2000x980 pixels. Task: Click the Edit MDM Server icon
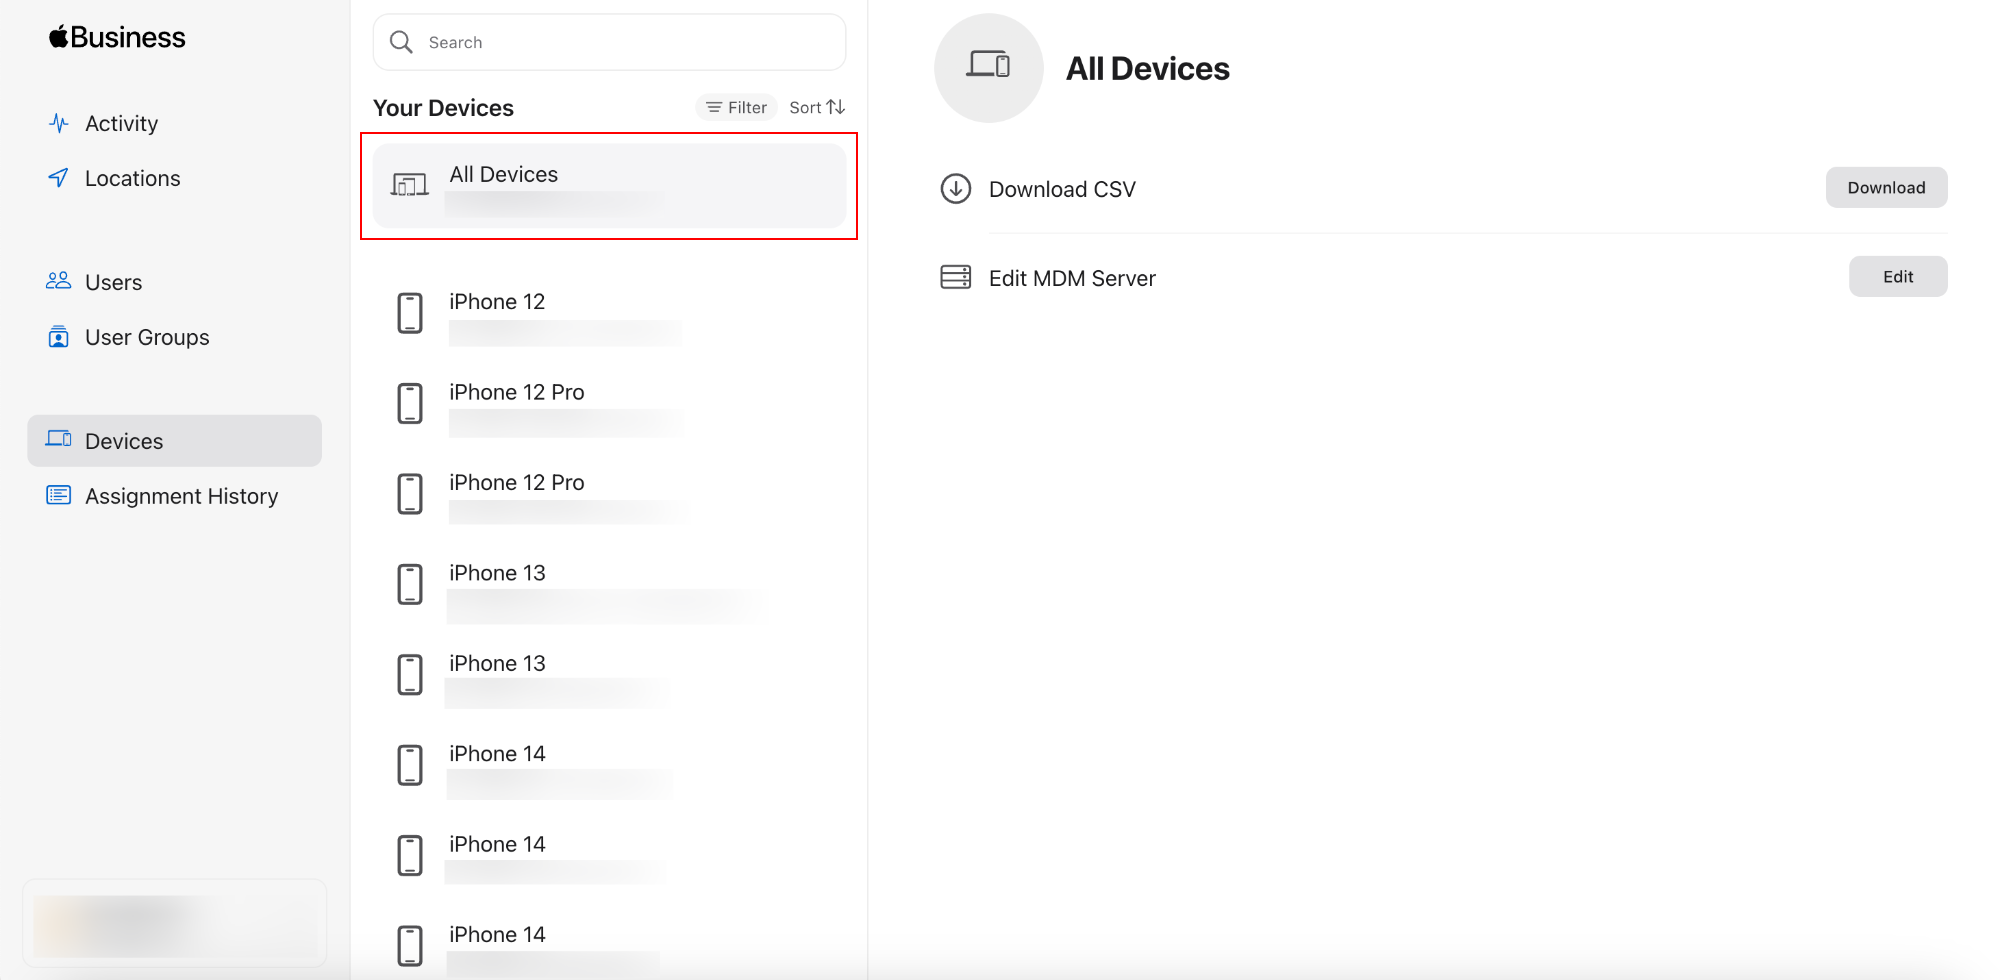956,277
